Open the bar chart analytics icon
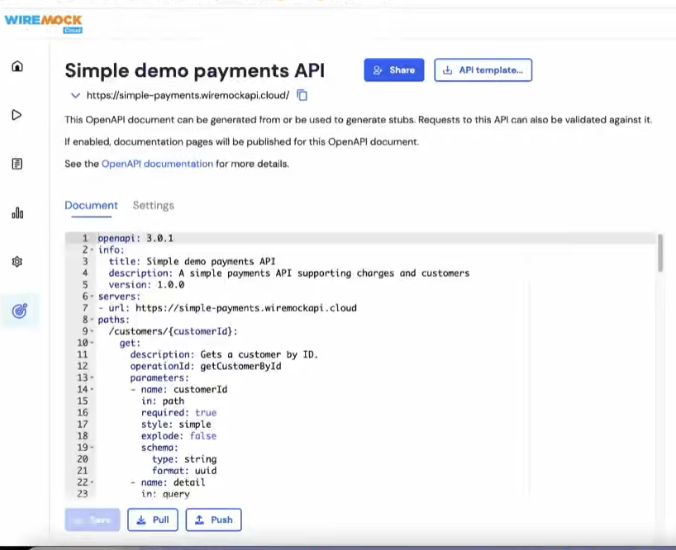676x550 pixels. (x=17, y=212)
